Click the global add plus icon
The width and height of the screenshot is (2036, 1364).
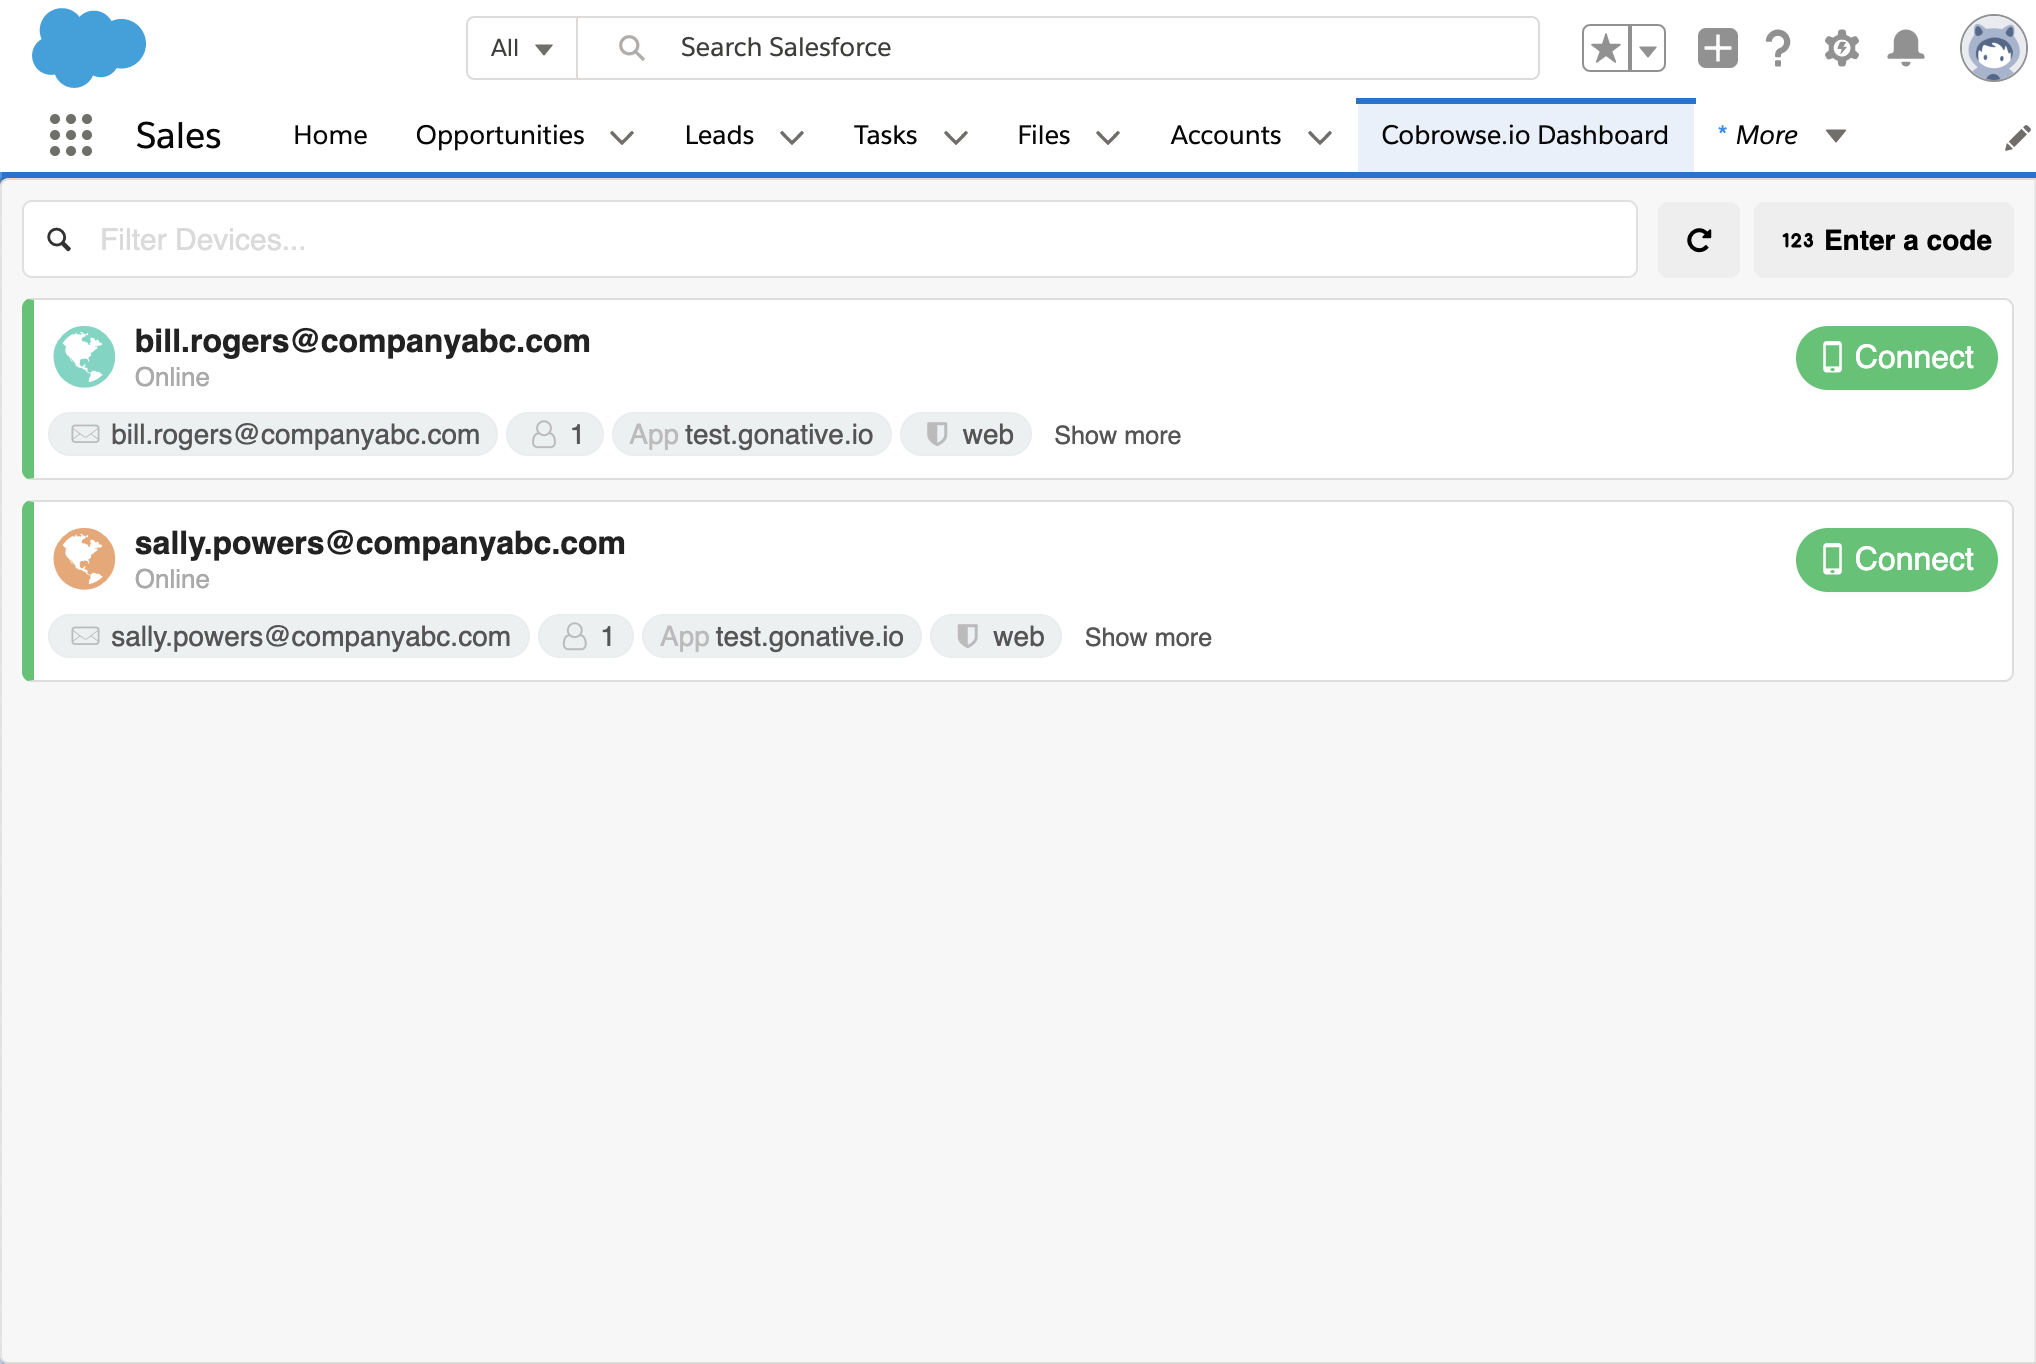point(1716,47)
